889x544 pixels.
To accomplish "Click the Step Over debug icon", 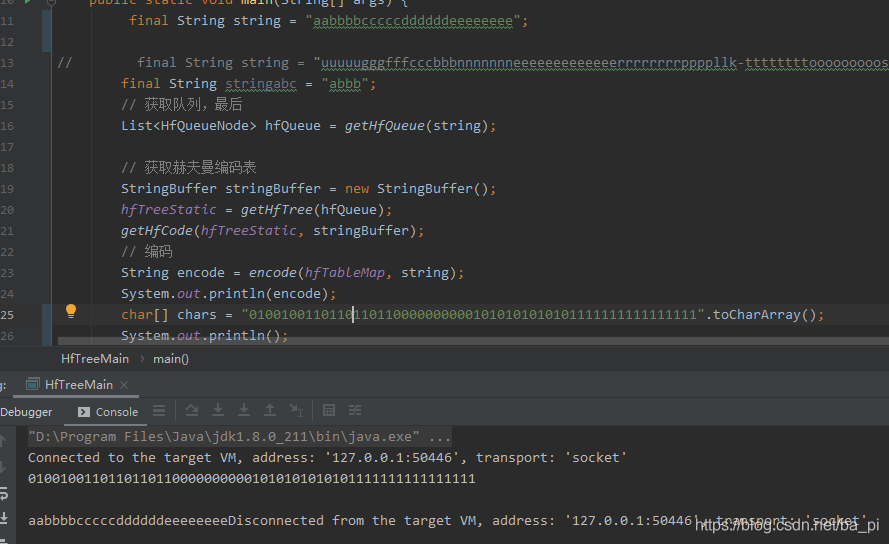I will (192, 410).
